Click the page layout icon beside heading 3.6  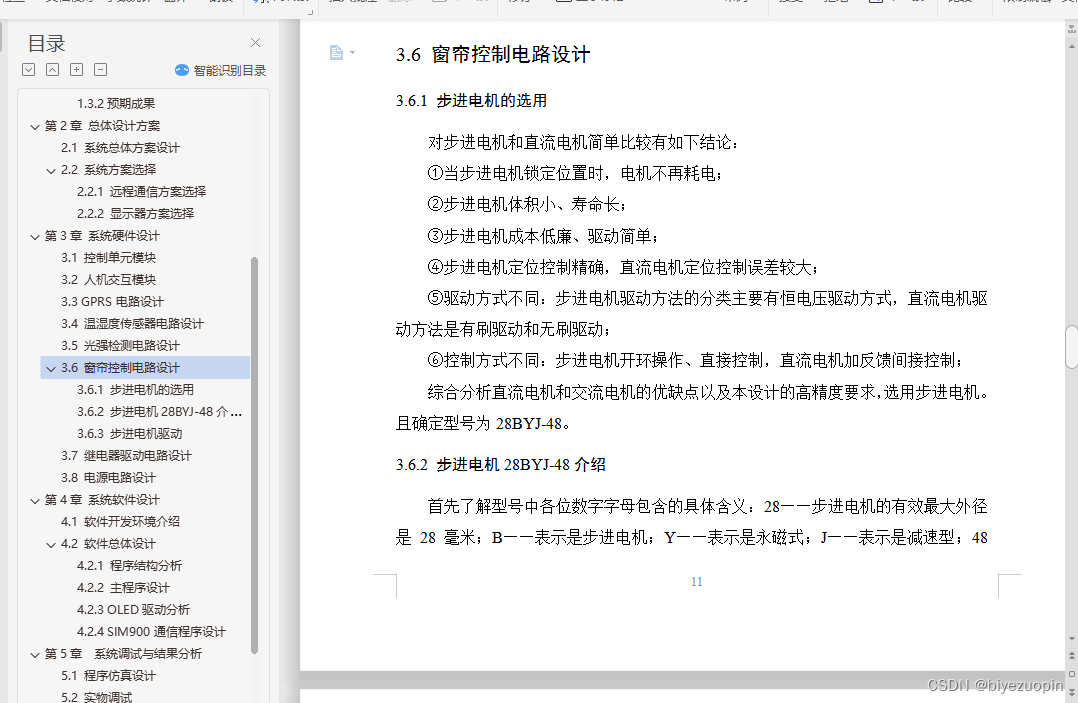point(336,53)
